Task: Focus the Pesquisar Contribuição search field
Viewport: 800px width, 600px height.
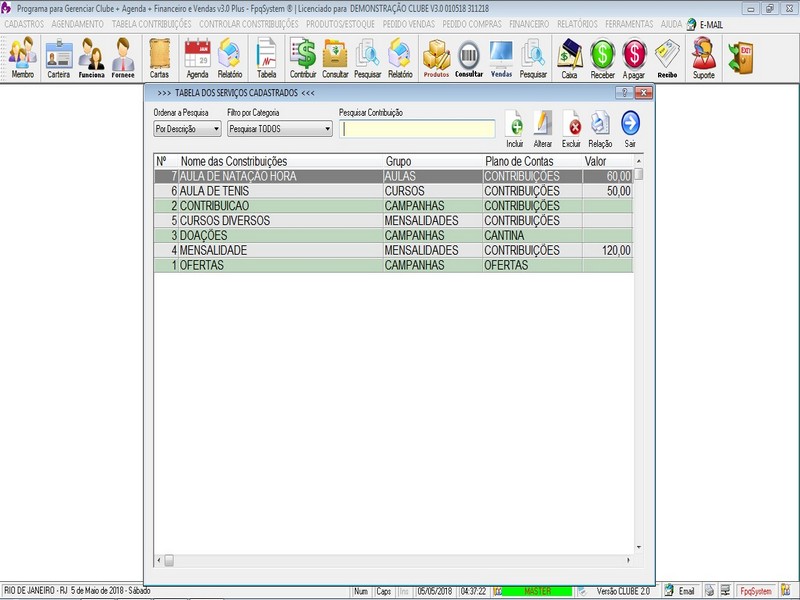Action: click(417, 129)
